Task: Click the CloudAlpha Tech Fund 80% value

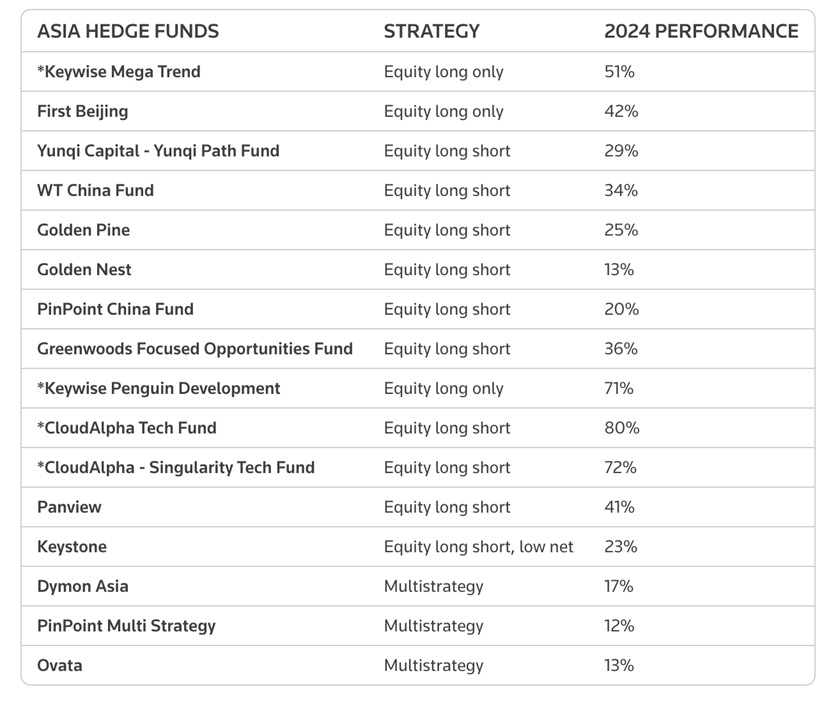Action: click(x=621, y=428)
